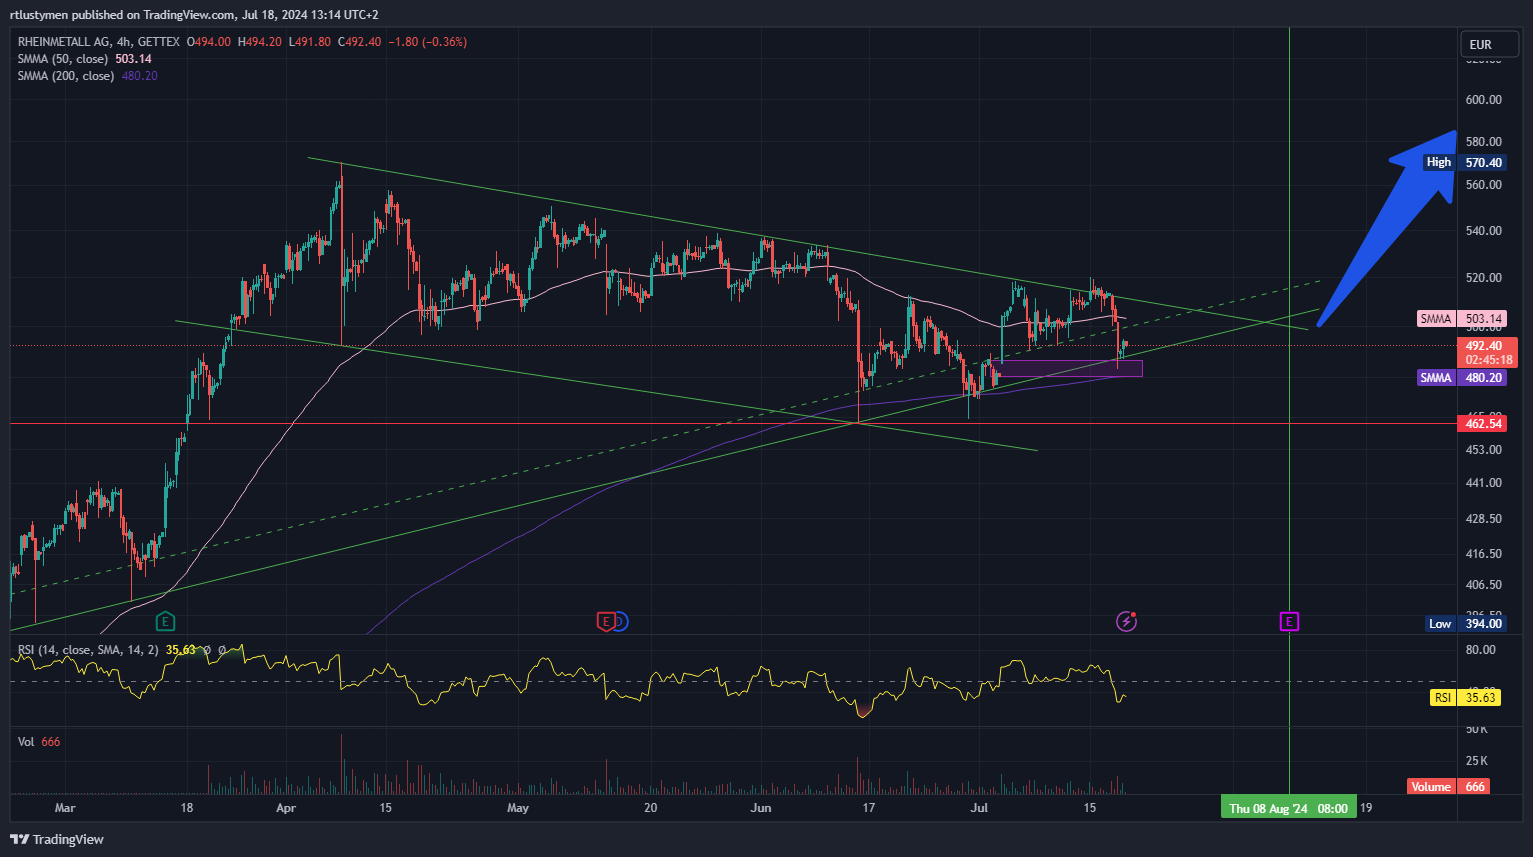Click the 406.50 price axis value
This screenshot has height=857, width=1533.
[x=1483, y=585]
